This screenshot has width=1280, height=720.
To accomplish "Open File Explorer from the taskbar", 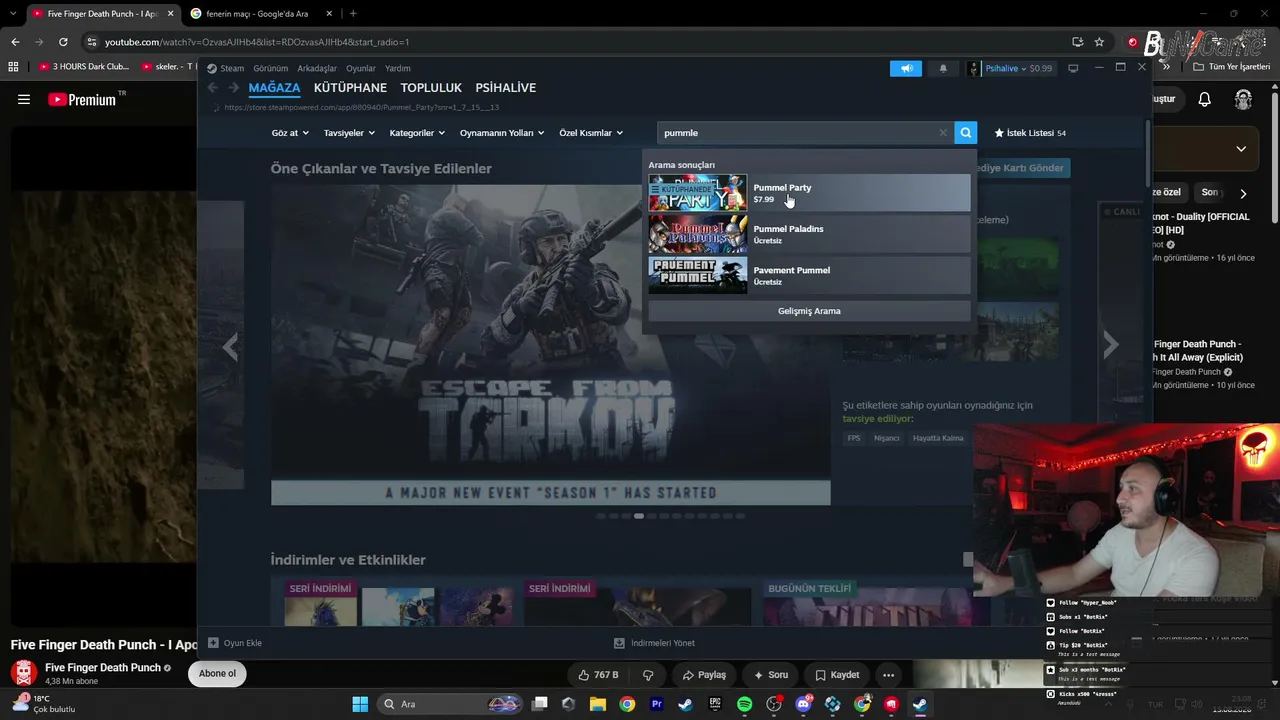I will (597, 704).
